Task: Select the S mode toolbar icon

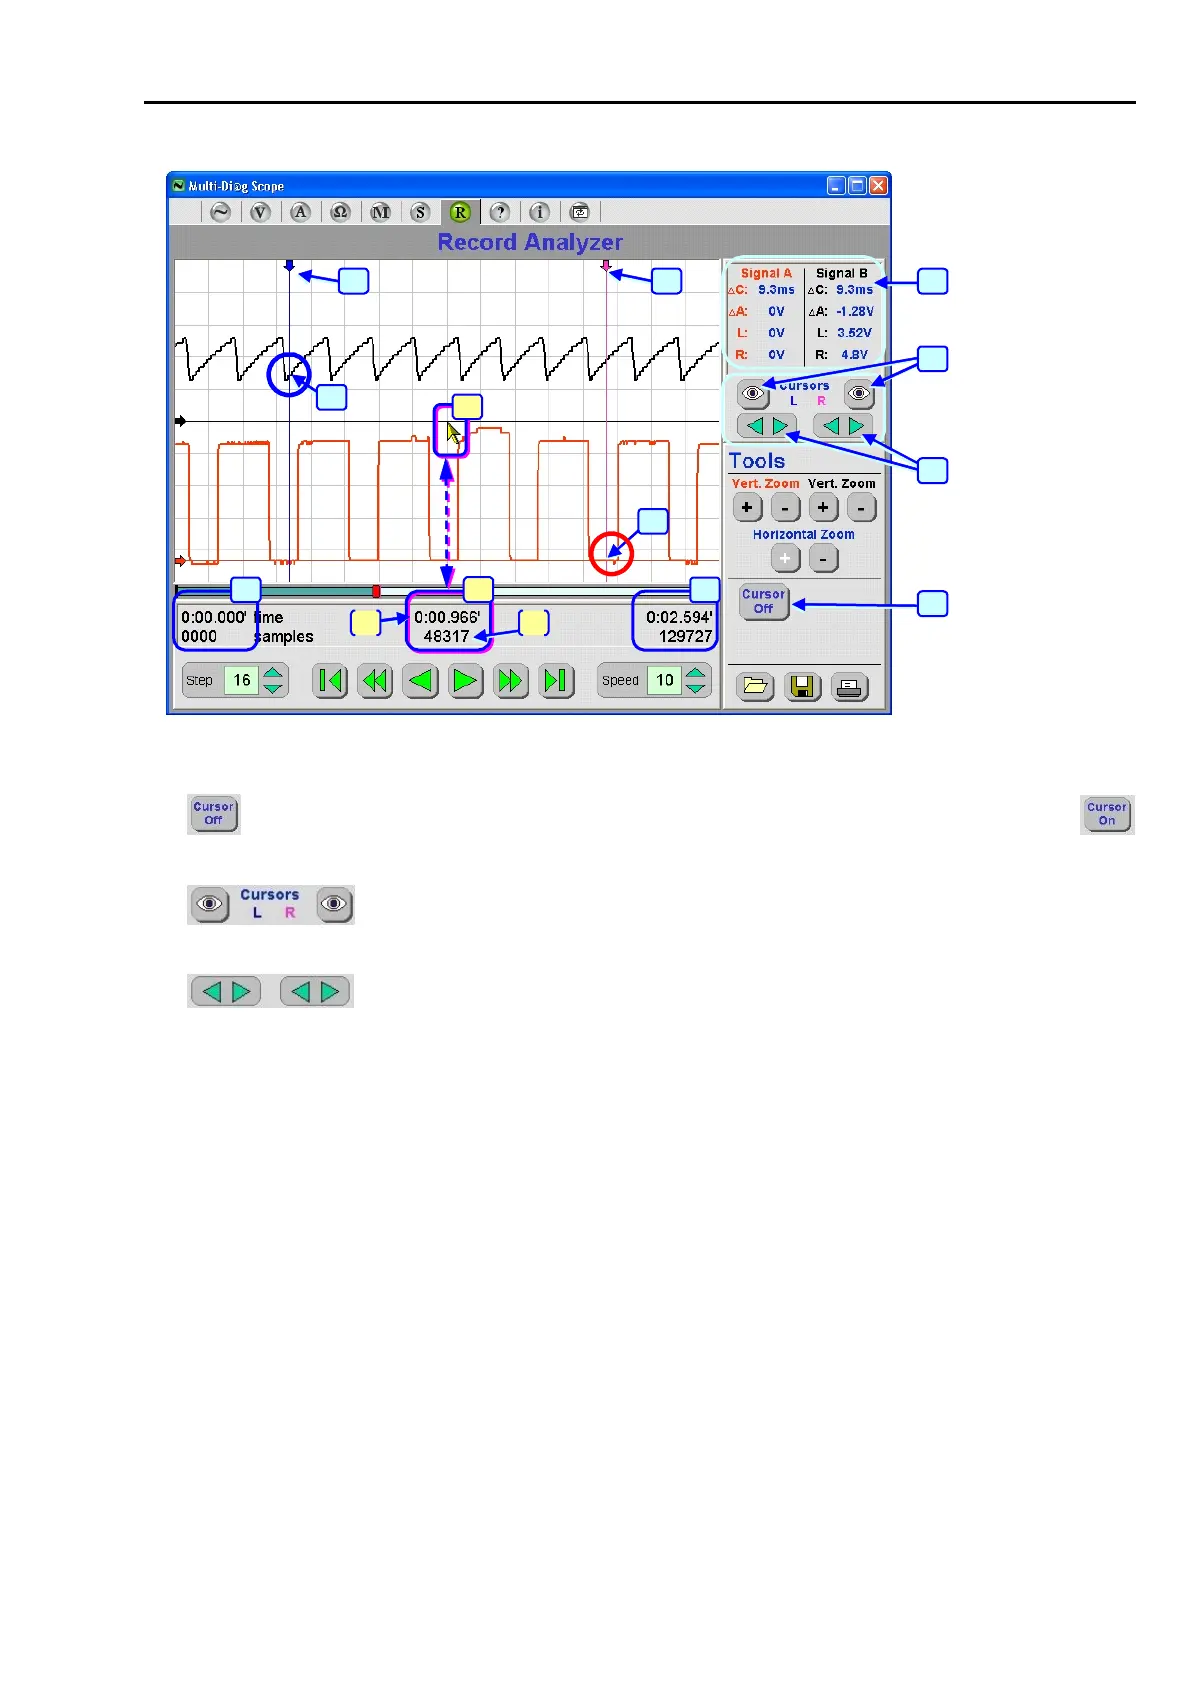Action: (x=420, y=212)
